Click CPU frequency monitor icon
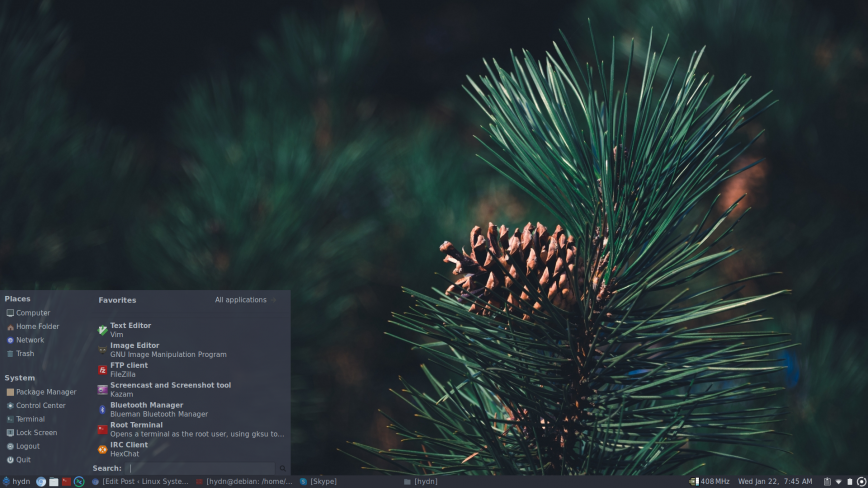Screen dimensions: 868x488 [694, 481]
